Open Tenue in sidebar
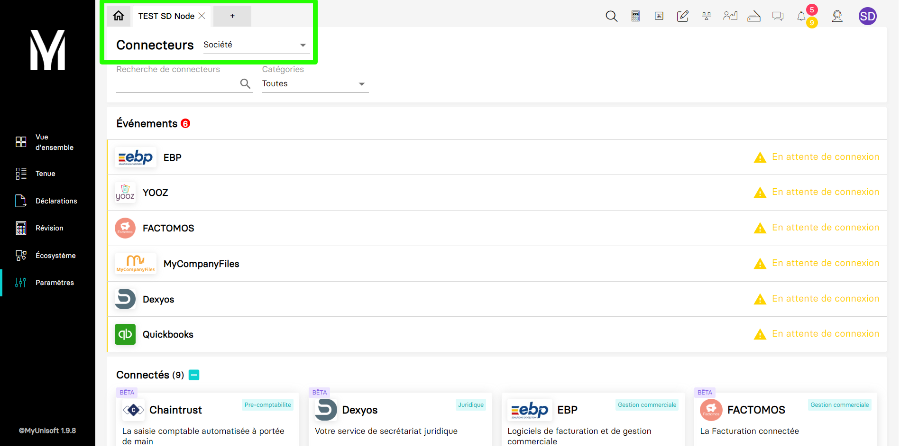 (x=36, y=173)
